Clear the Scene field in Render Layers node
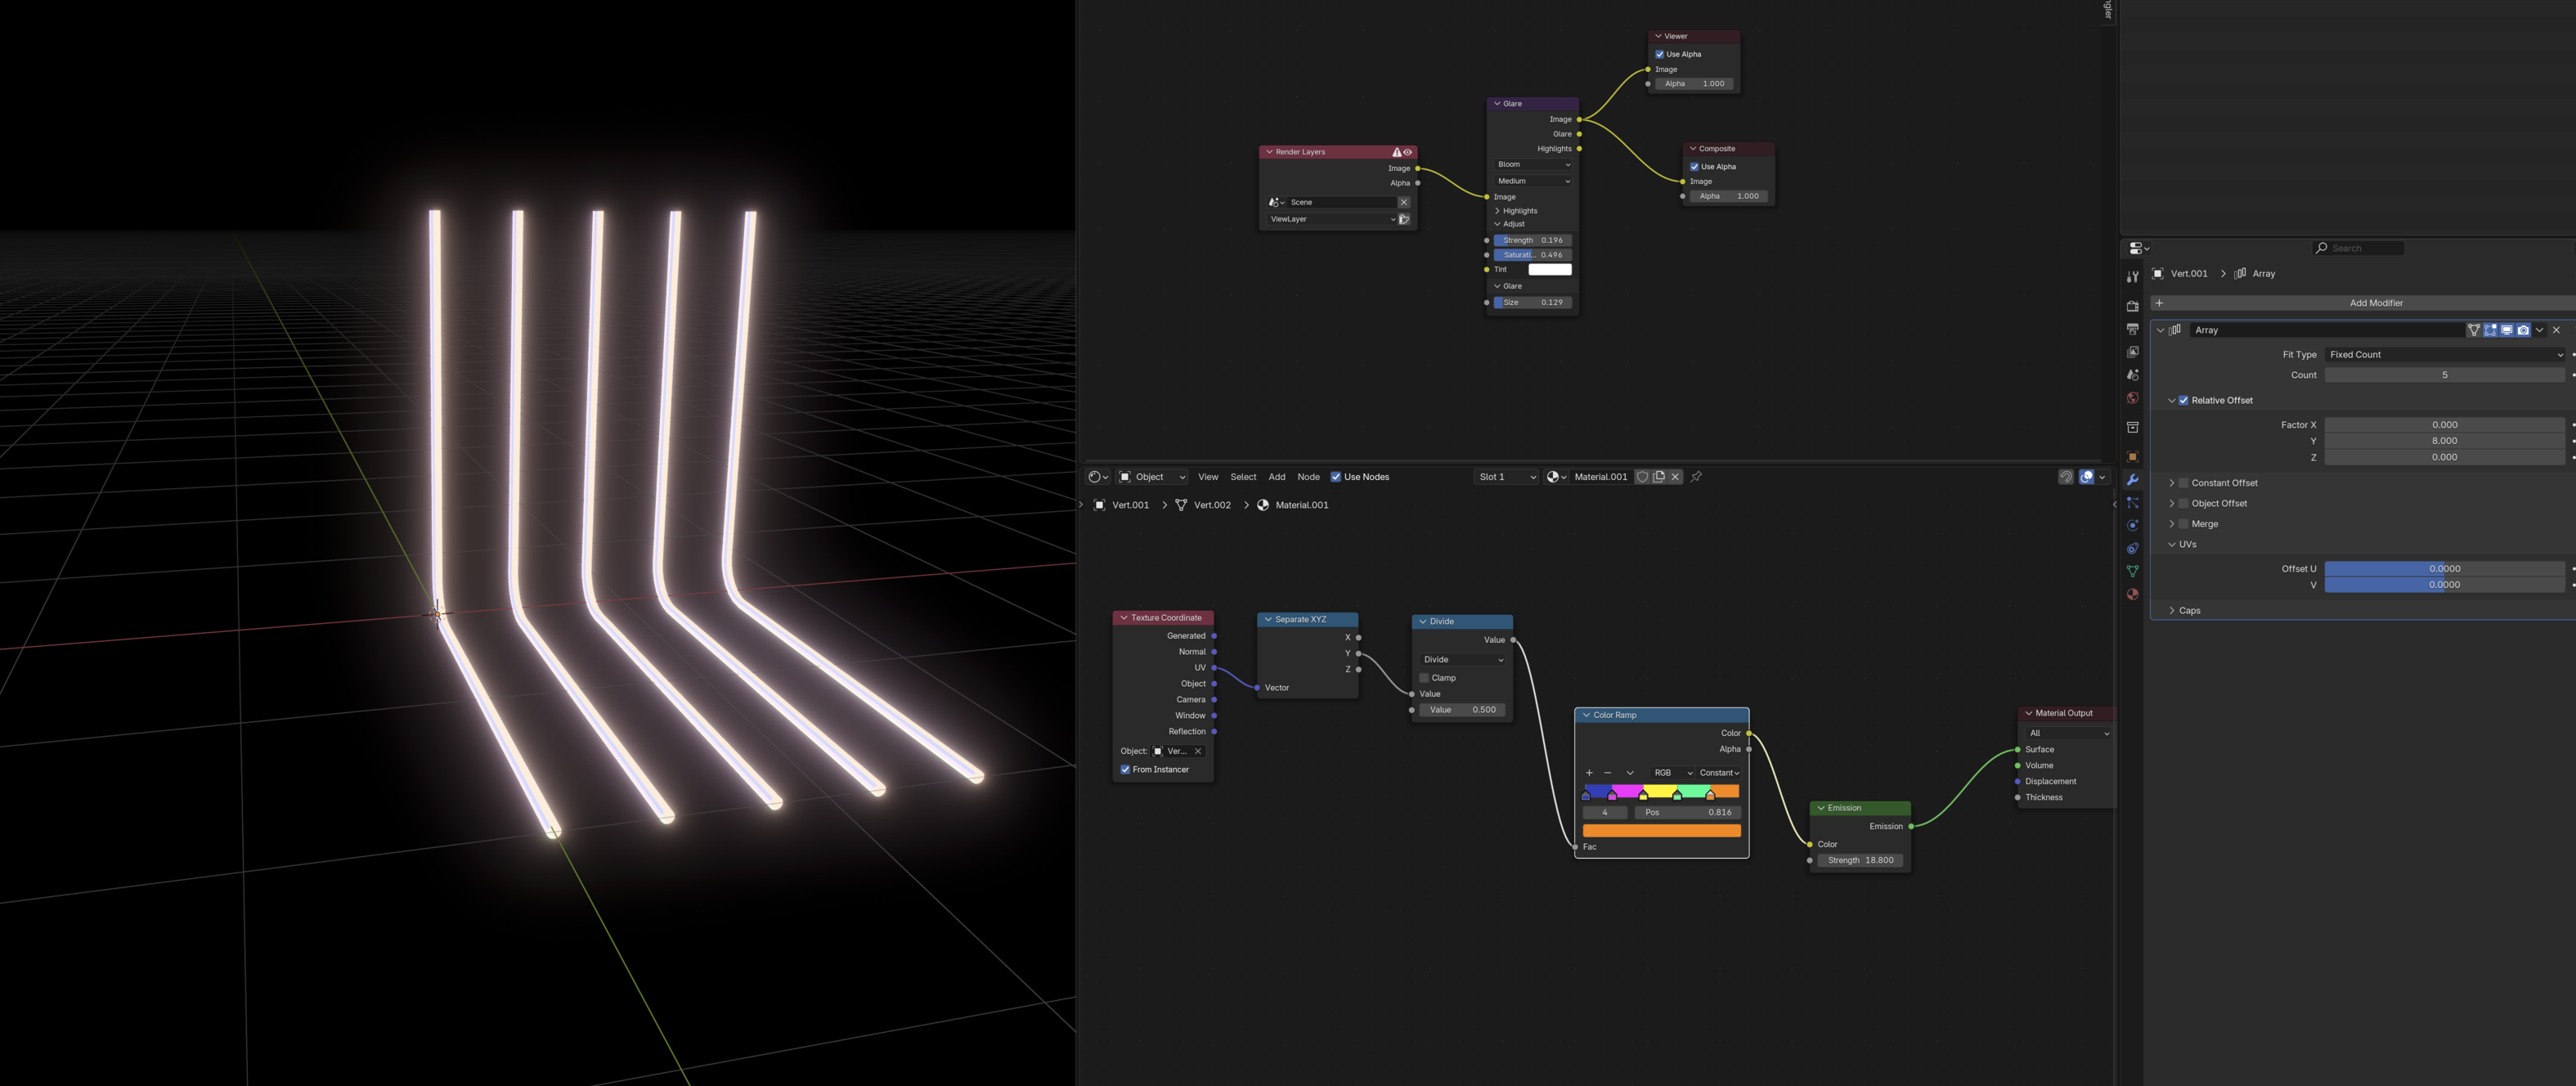This screenshot has width=2576, height=1086. [1404, 202]
